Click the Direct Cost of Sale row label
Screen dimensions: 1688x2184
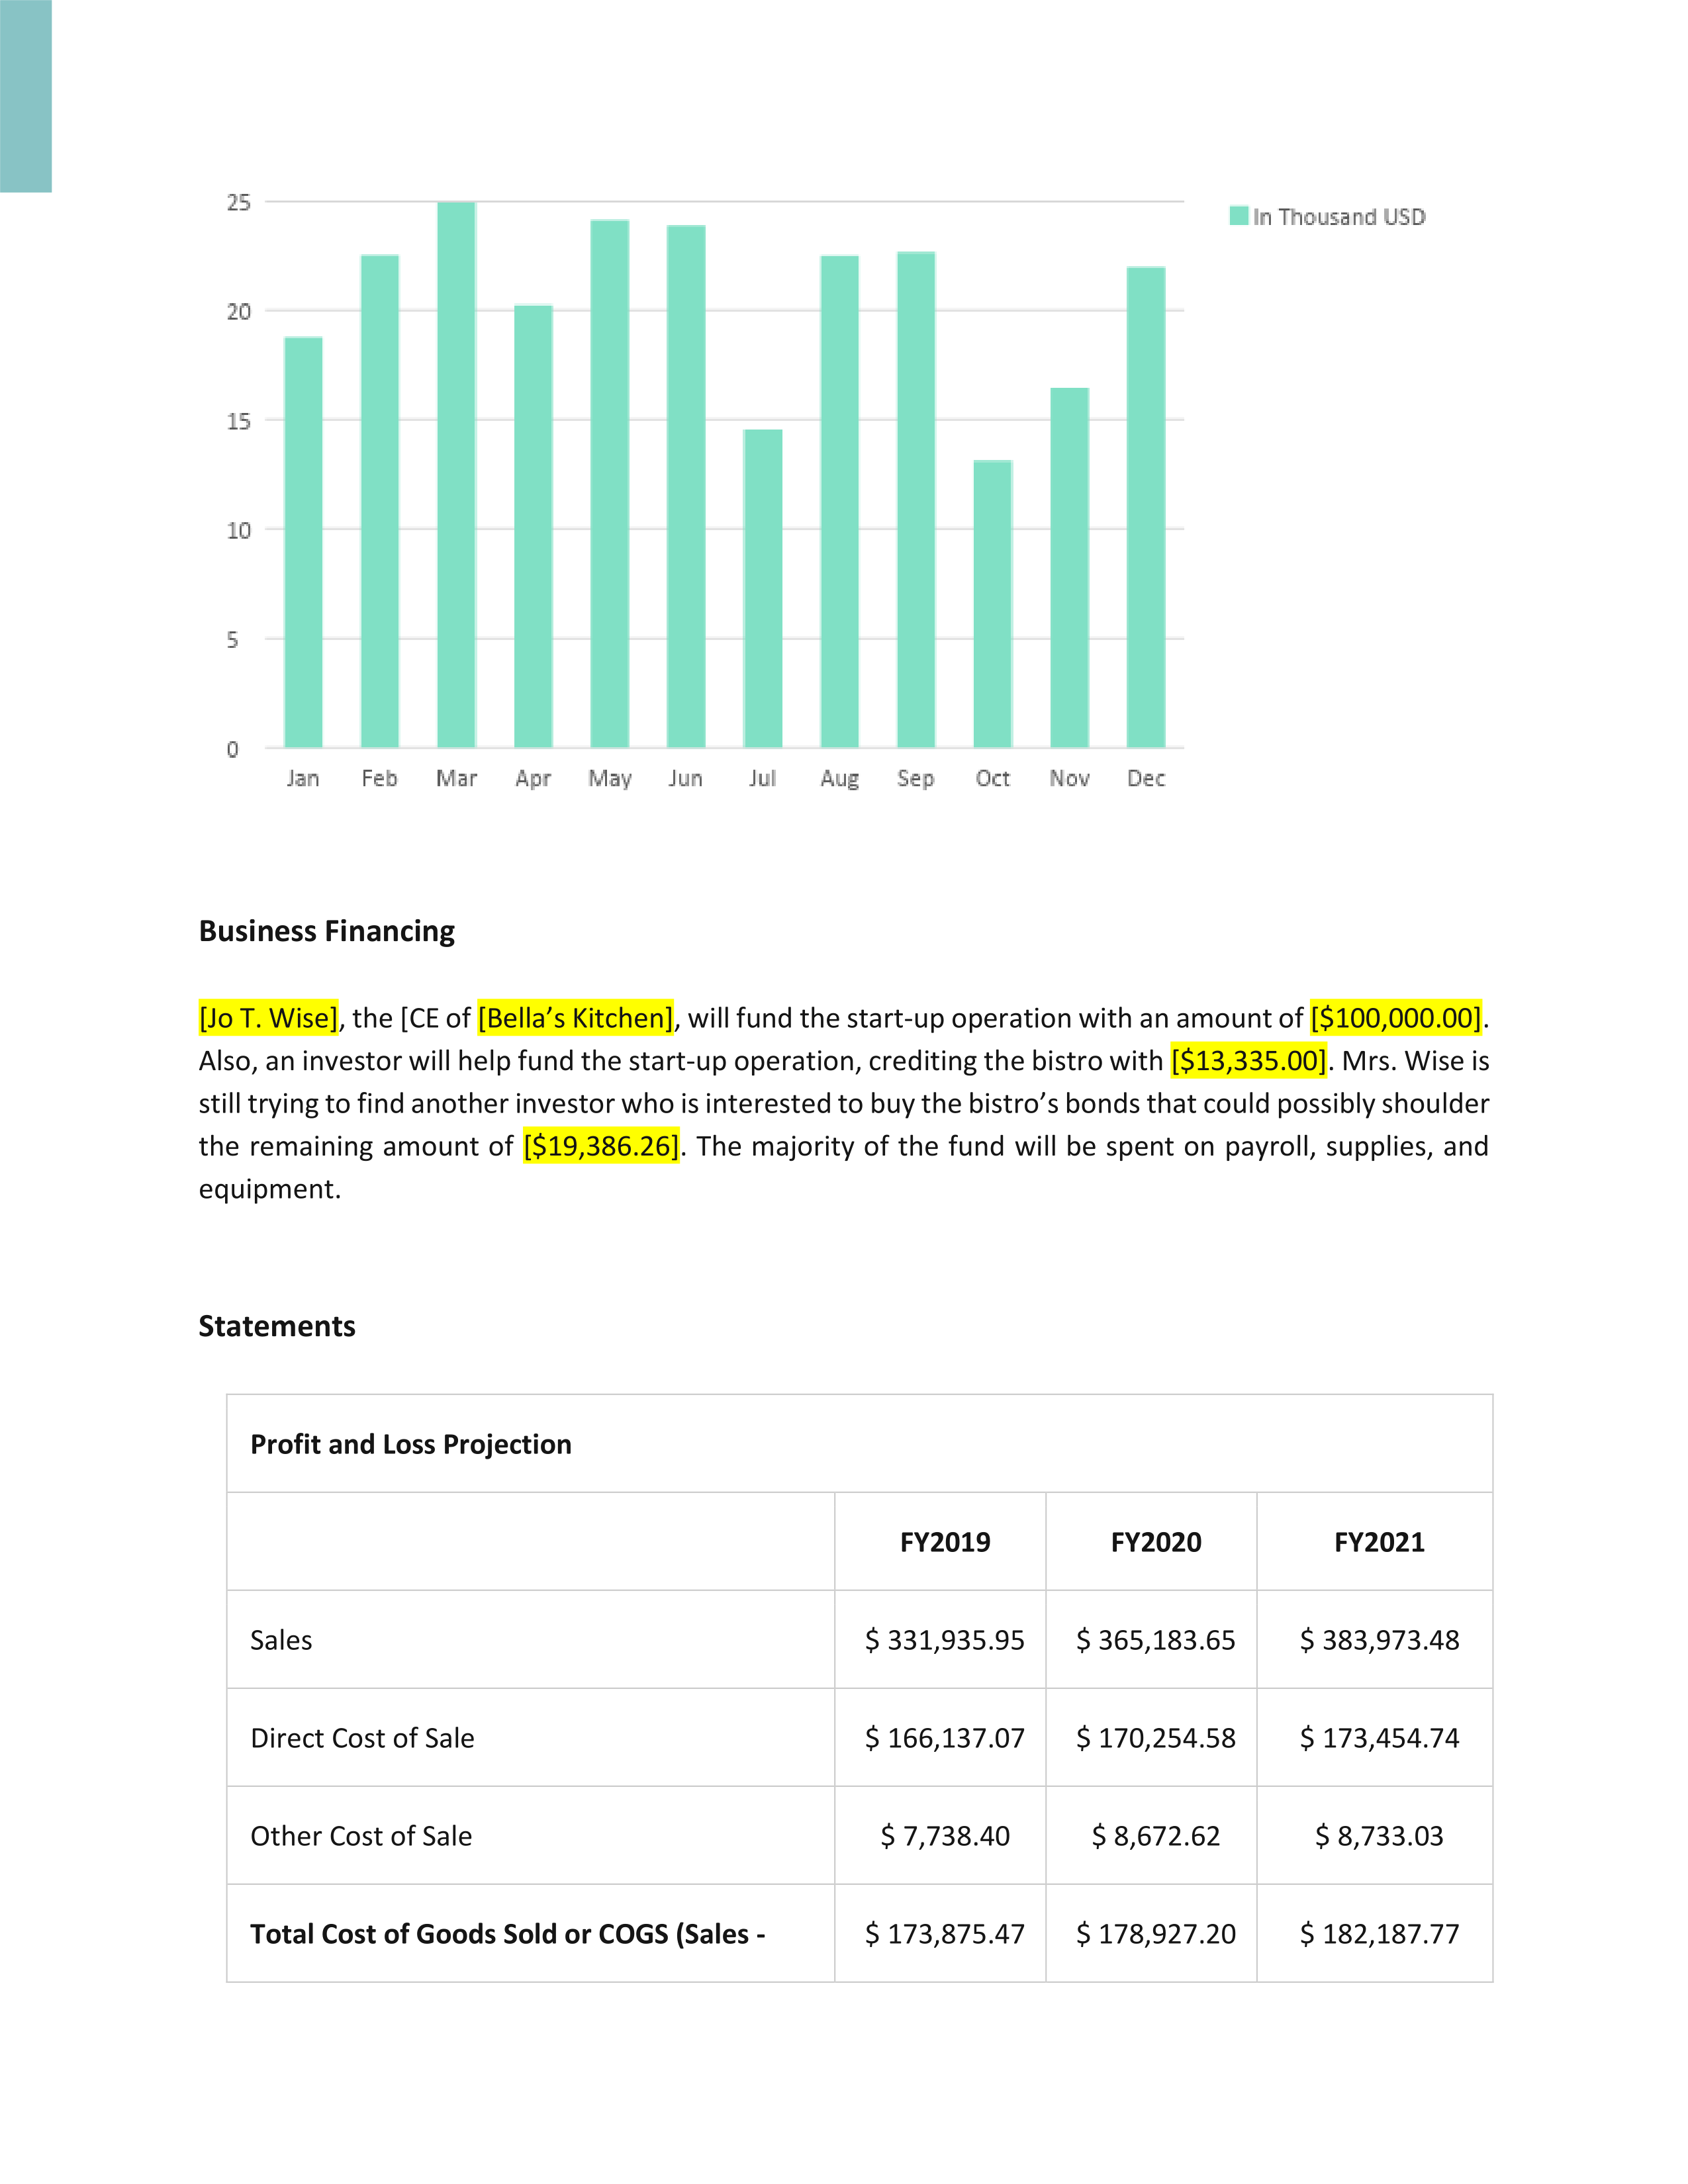click(x=362, y=1738)
